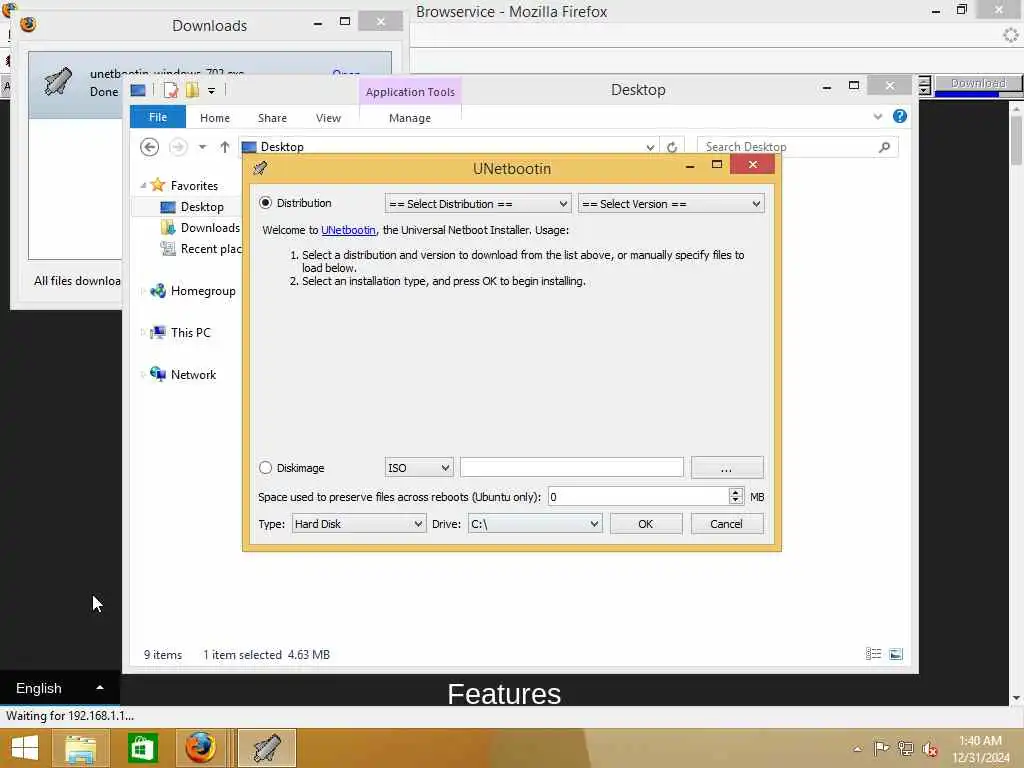The height and width of the screenshot is (768, 1024).
Task: Click UNetbootin taskbar button
Action: point(266,748)
